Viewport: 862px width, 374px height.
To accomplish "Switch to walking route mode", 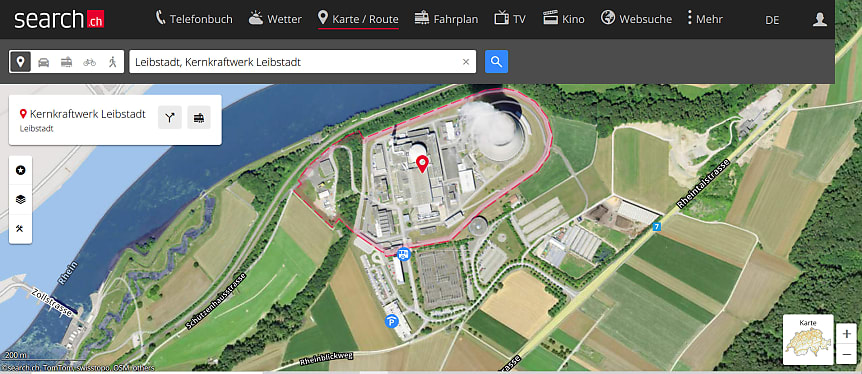I will pyautogui.click(x=113, y=62).
